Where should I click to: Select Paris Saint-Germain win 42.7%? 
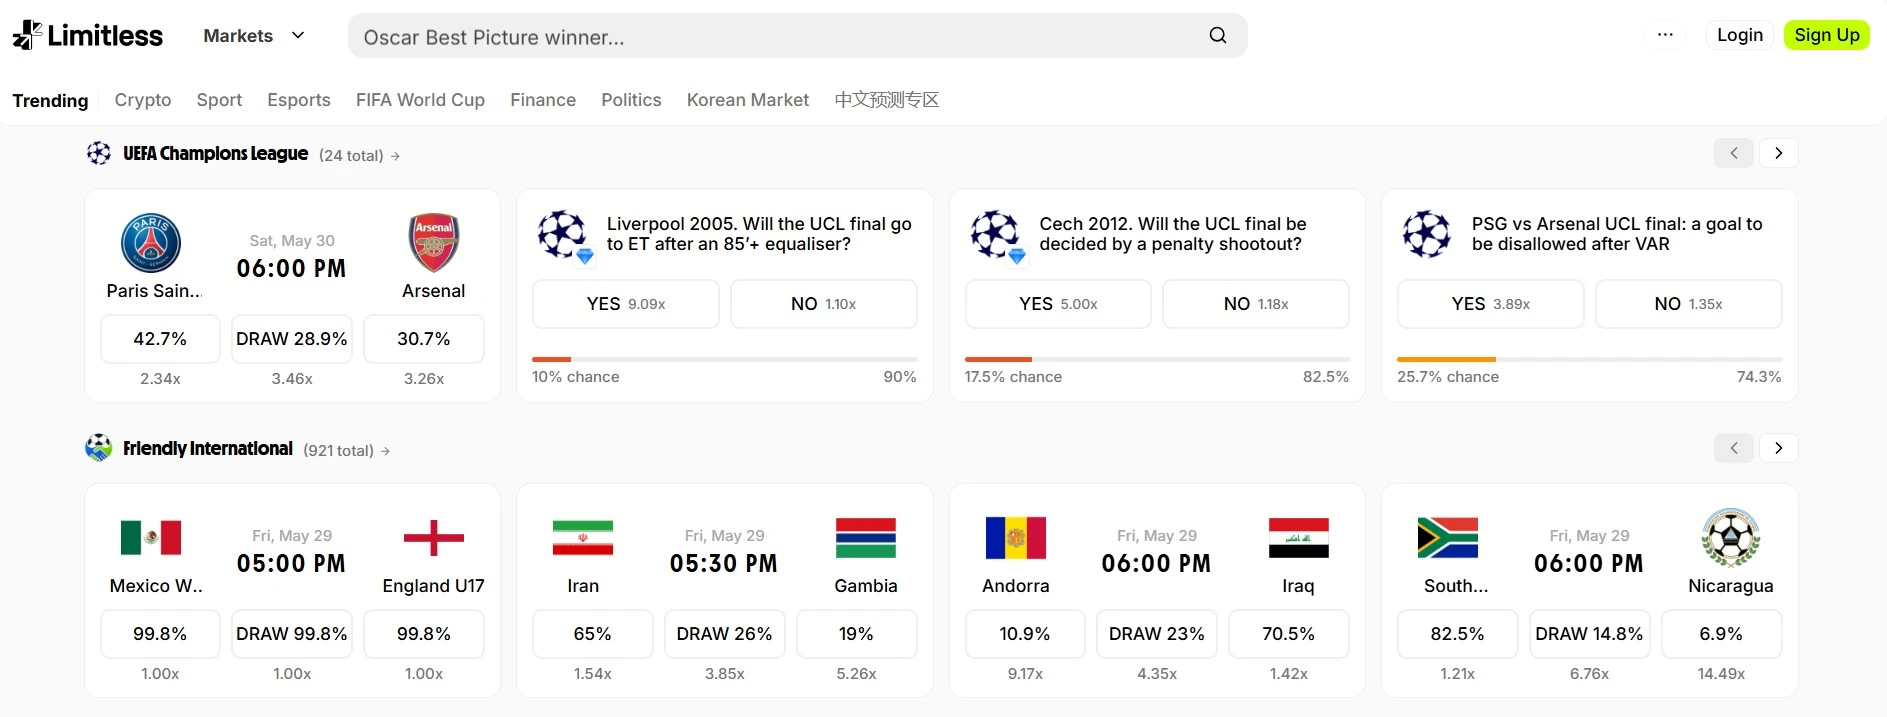[x=160, y=339]
